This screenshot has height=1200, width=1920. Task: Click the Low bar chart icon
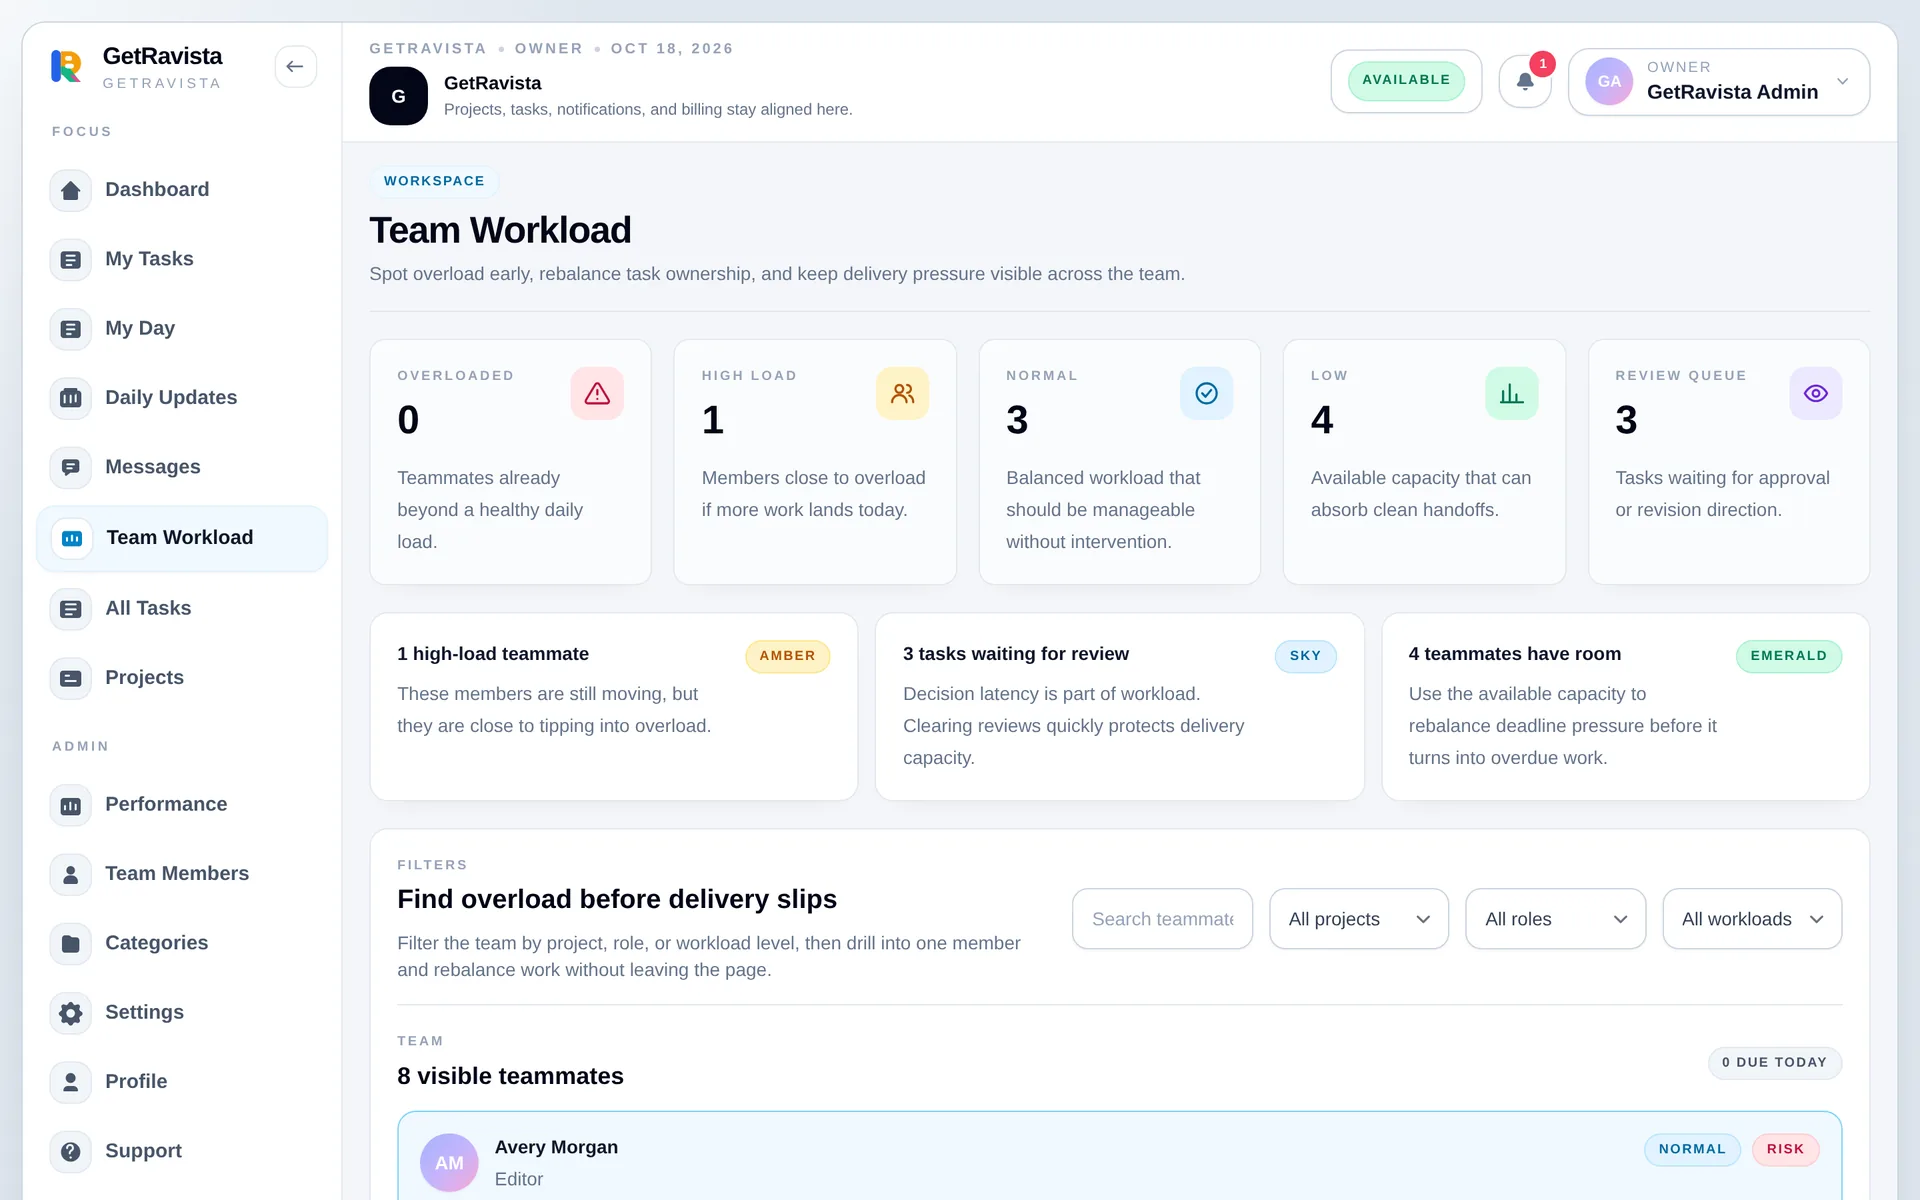[x=1511, y=393]
